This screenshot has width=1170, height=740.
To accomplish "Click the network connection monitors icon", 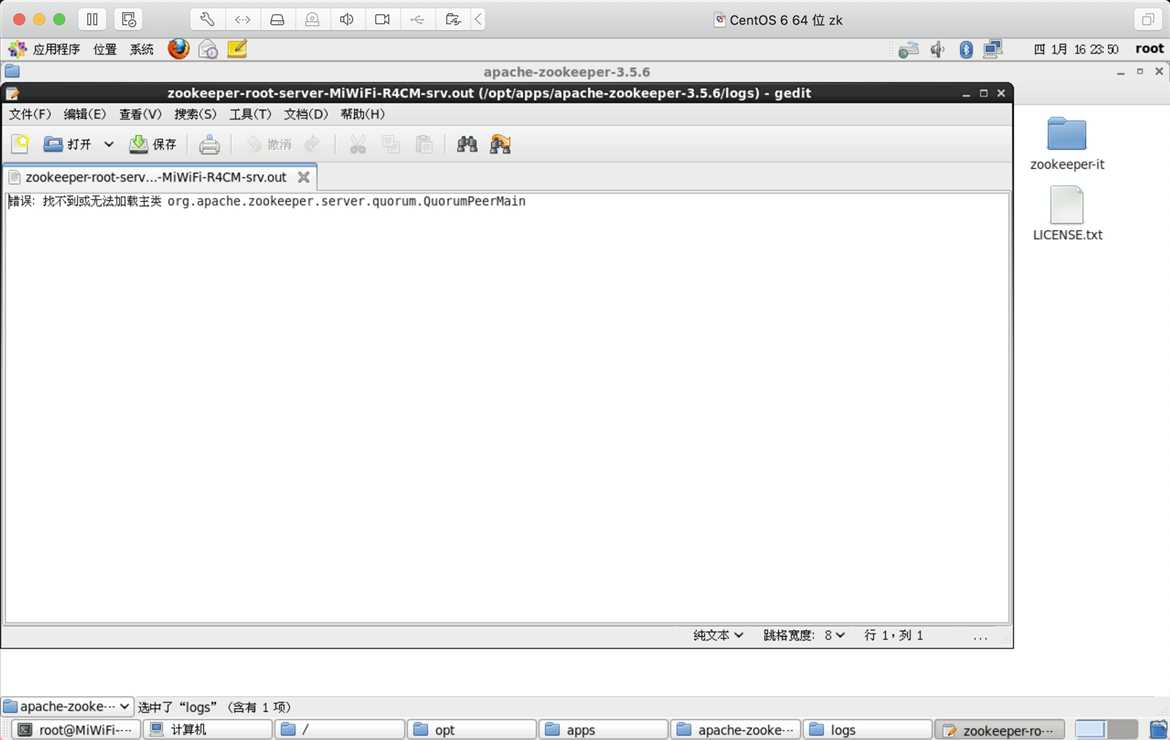I will click(x=992, y=50).
